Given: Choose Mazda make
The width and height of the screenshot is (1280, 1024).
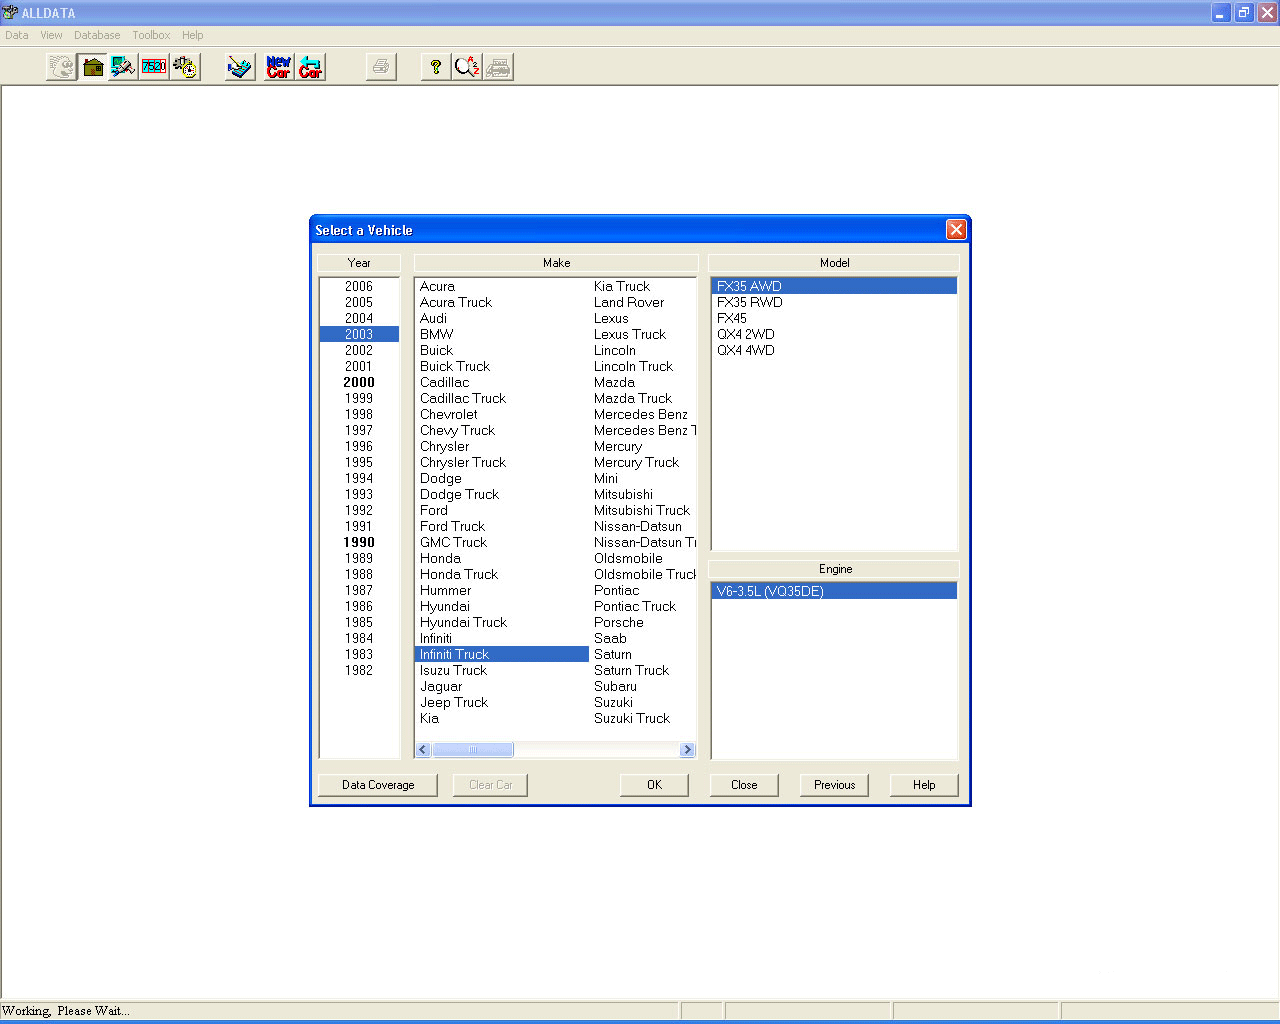Looking at the screenshot, I should pyautogui.click(x=614, y=382).
